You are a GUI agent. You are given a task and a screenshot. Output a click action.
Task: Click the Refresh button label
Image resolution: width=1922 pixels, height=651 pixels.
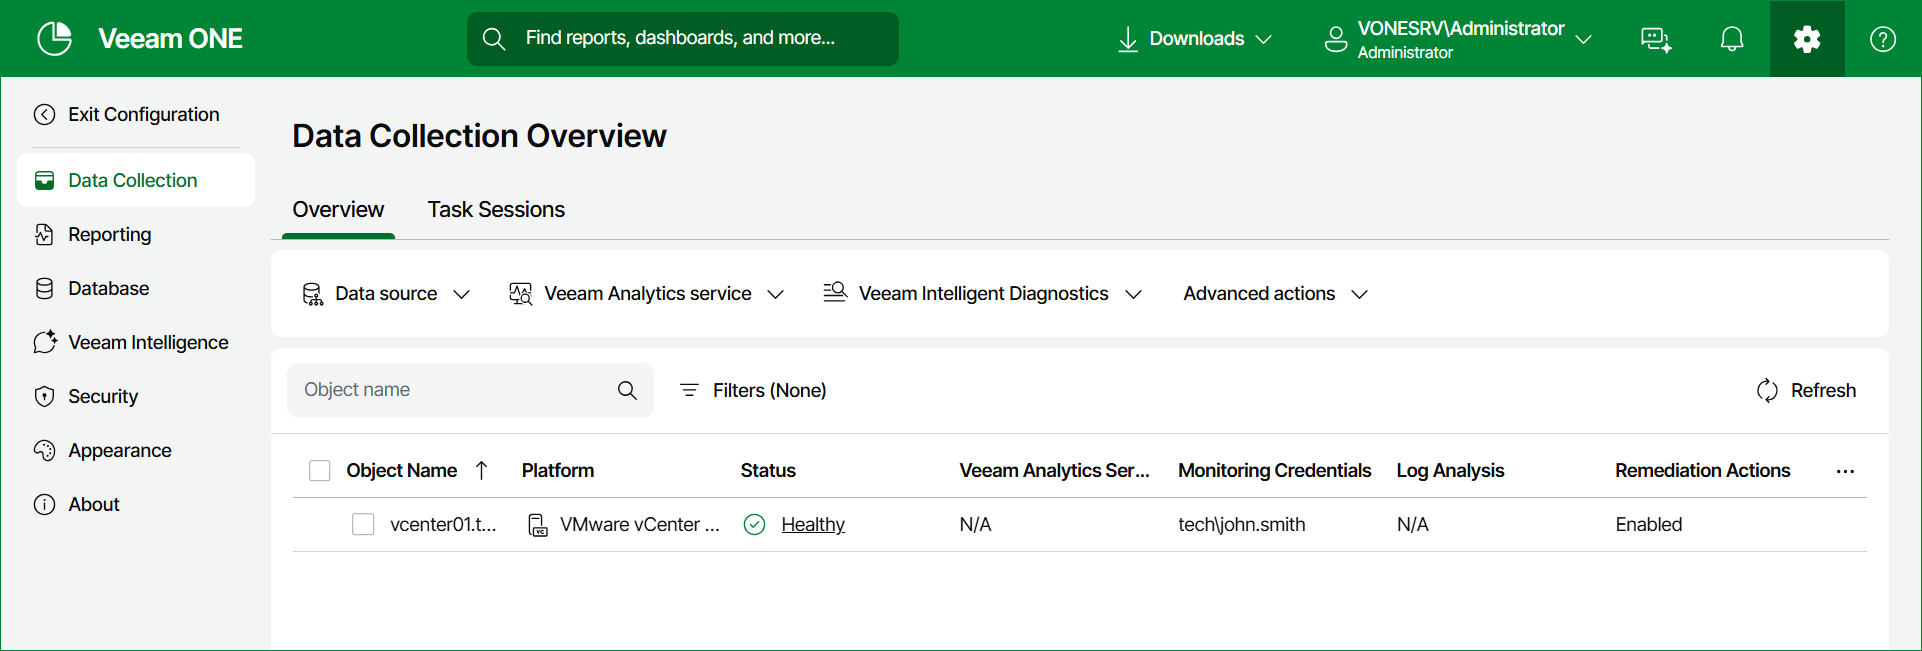coord(1823,390)
